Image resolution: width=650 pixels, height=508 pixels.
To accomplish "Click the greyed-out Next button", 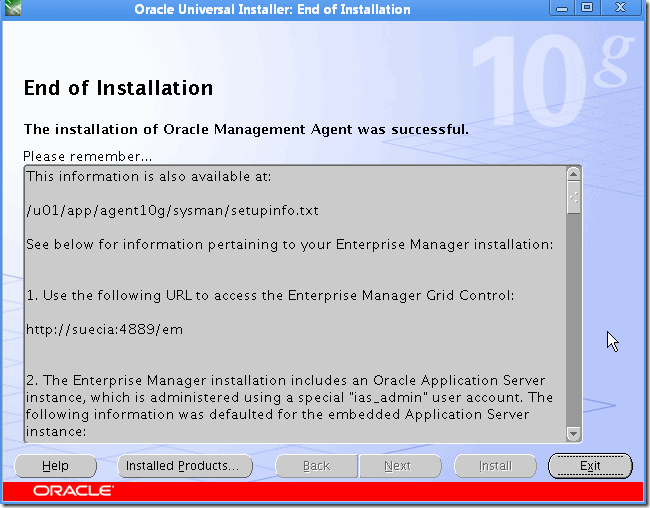I will [x=400, y=466].
